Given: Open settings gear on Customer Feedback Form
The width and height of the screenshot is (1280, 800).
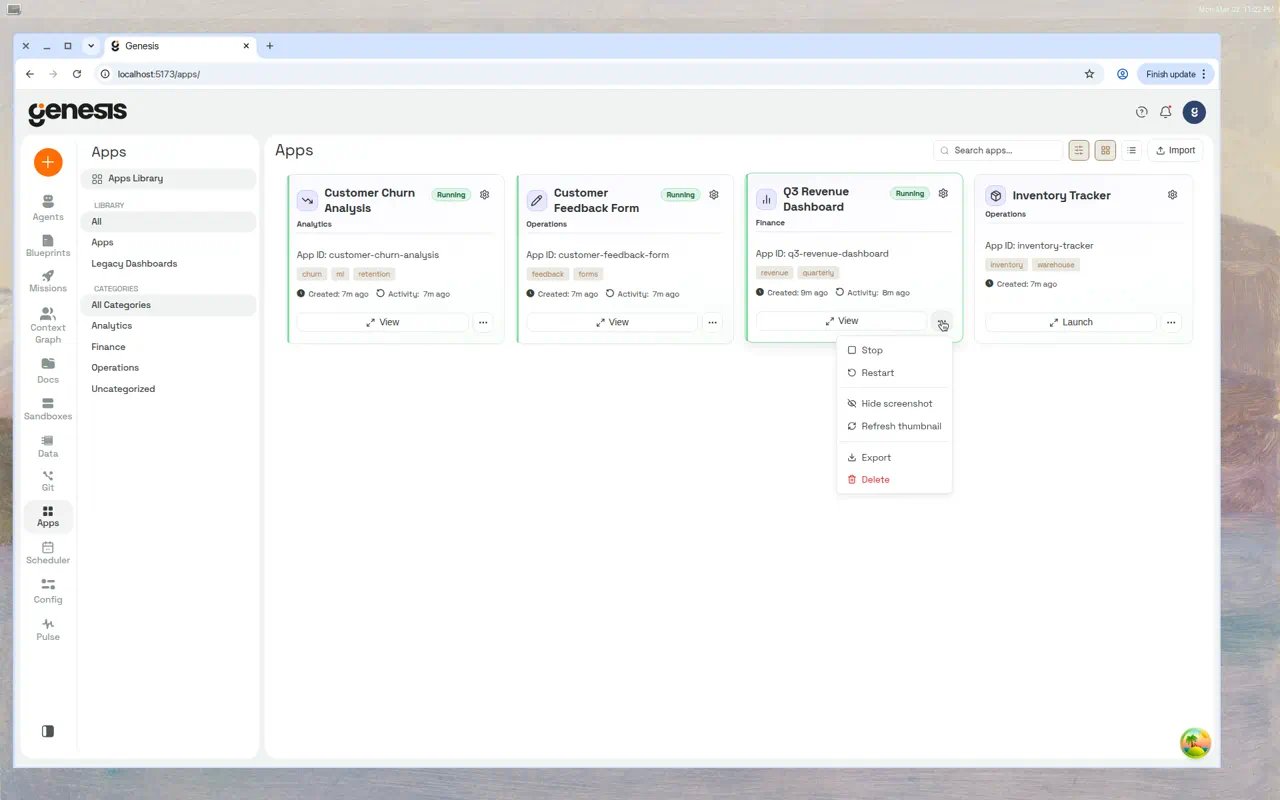Looking at the screenshot, I should (714, 195).
